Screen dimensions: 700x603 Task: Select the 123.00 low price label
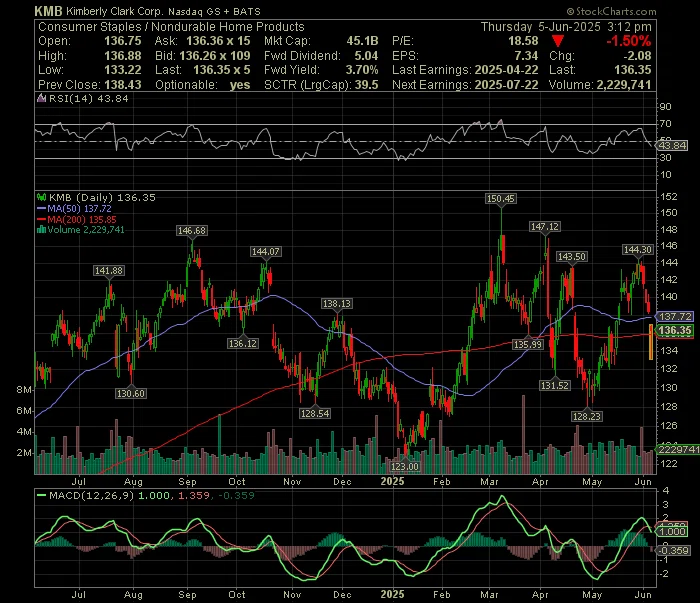(x=404, y=466)
